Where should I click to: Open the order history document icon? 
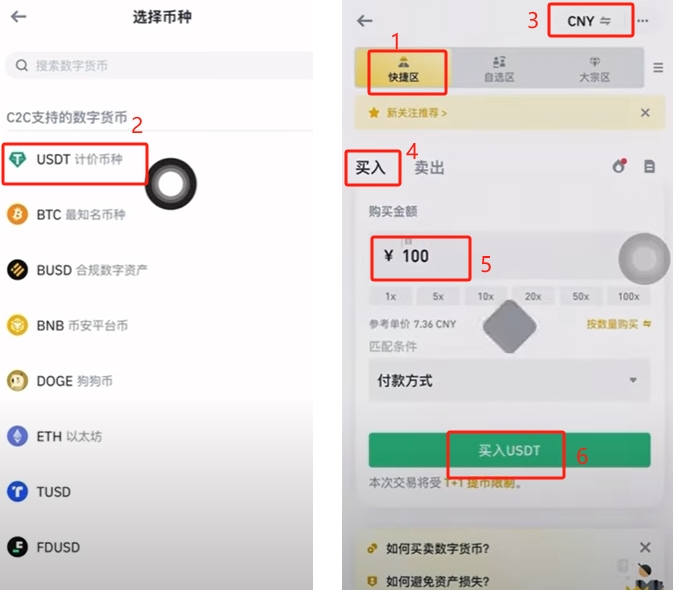click(649, 166)
